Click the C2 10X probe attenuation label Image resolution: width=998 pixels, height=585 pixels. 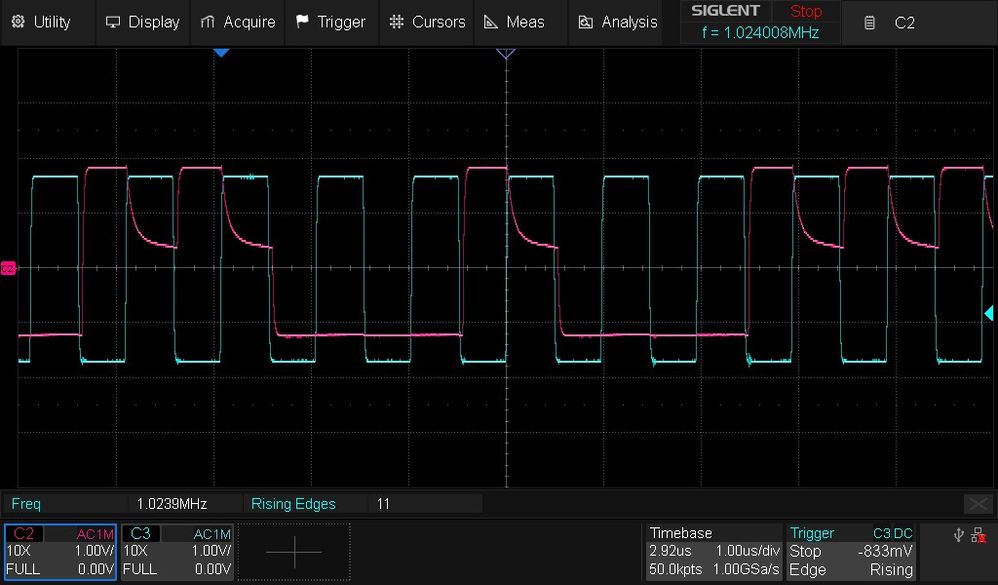click(x=18, y=551)
